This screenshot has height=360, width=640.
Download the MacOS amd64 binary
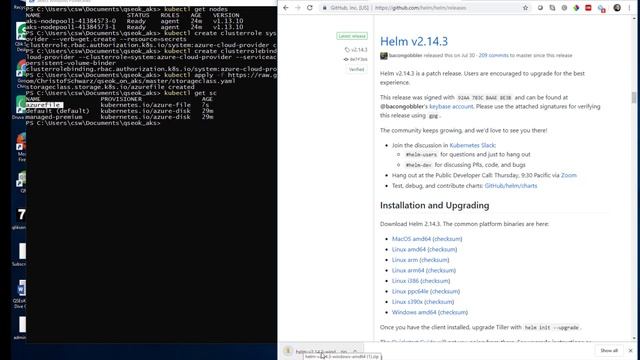click(411, 239)
